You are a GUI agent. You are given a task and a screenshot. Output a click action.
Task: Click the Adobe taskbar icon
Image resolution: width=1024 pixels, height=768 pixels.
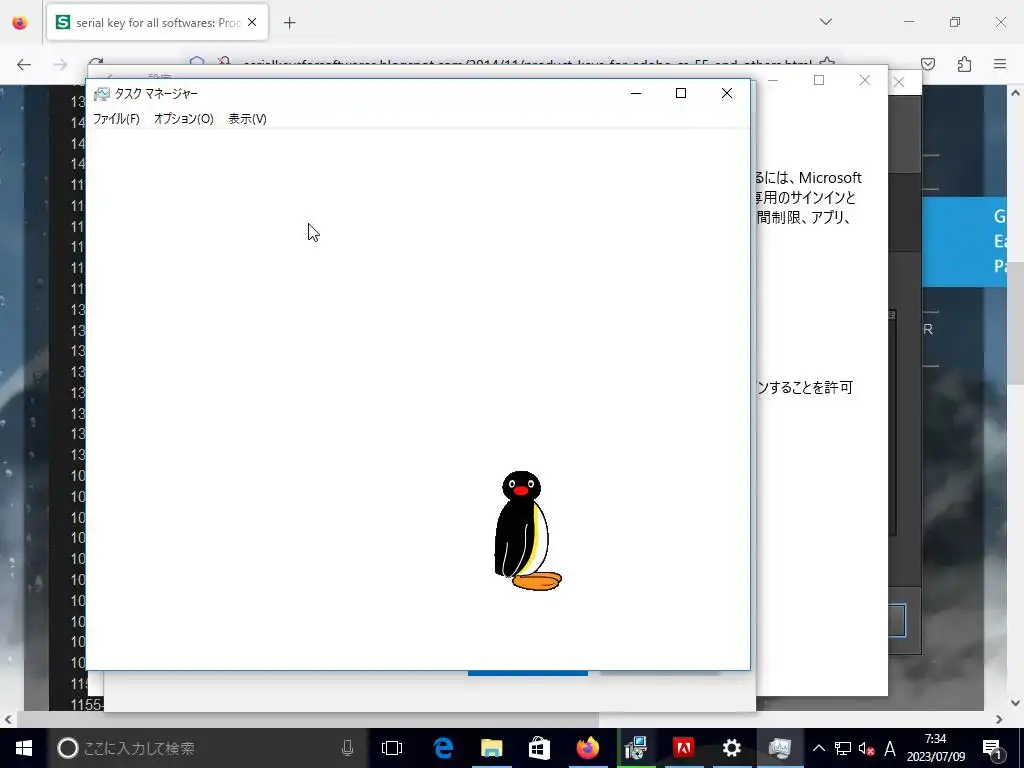click(x=684, y=748)
